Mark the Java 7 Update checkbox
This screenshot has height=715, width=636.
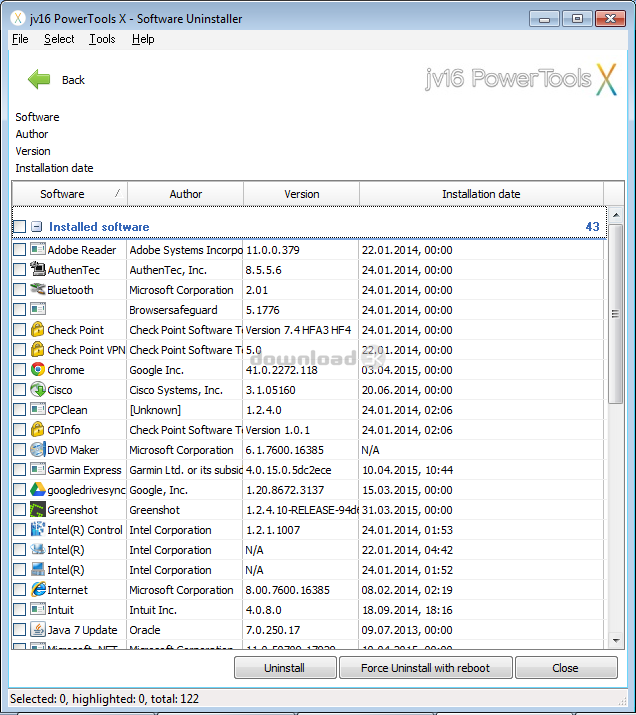(x=20, y=630)
